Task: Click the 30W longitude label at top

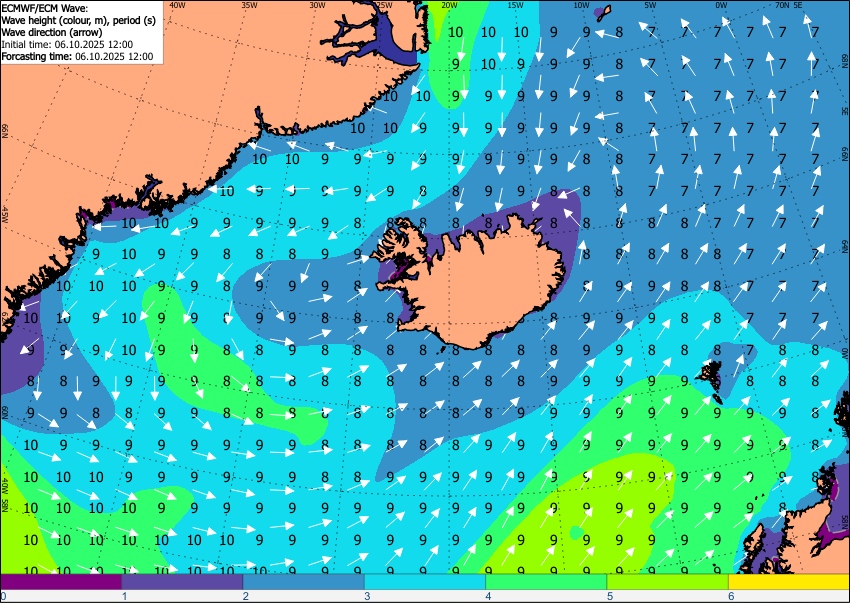Action: [317, 5]
